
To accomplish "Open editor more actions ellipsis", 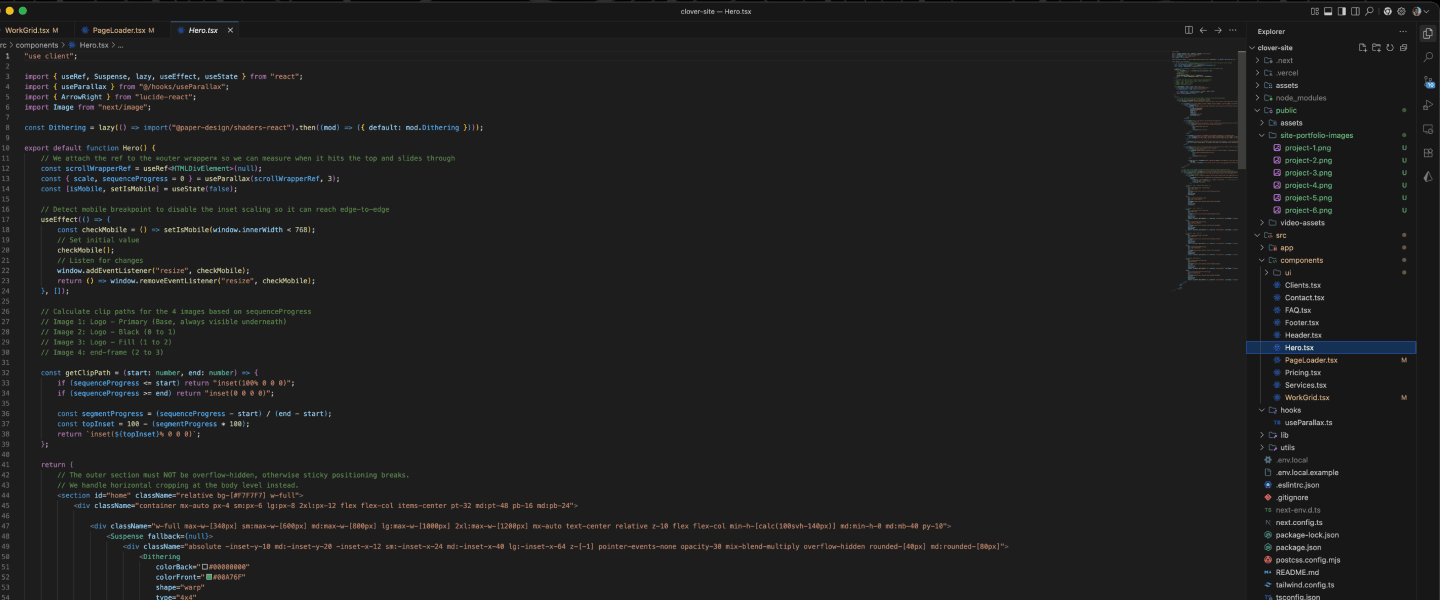I will coord(1232,30).
